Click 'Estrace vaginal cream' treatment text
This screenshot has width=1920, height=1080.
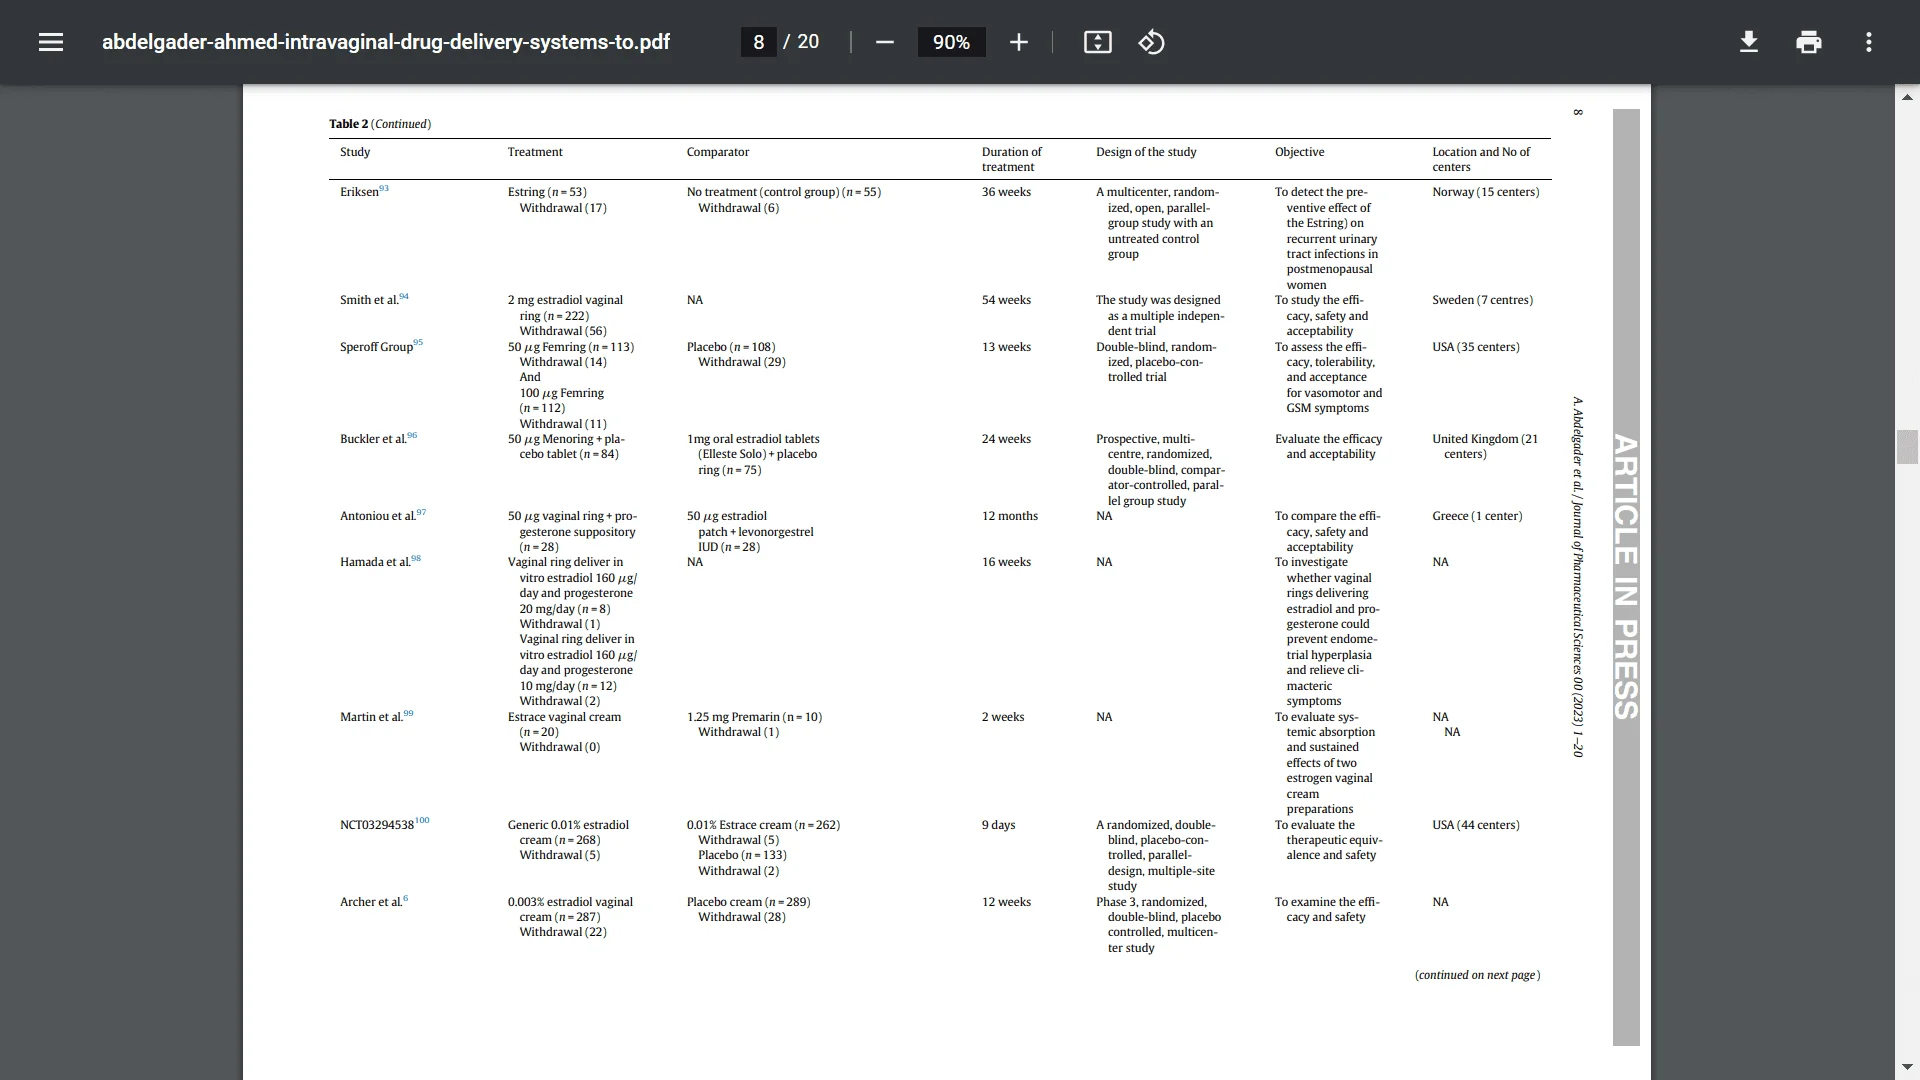tap(564, 717)
